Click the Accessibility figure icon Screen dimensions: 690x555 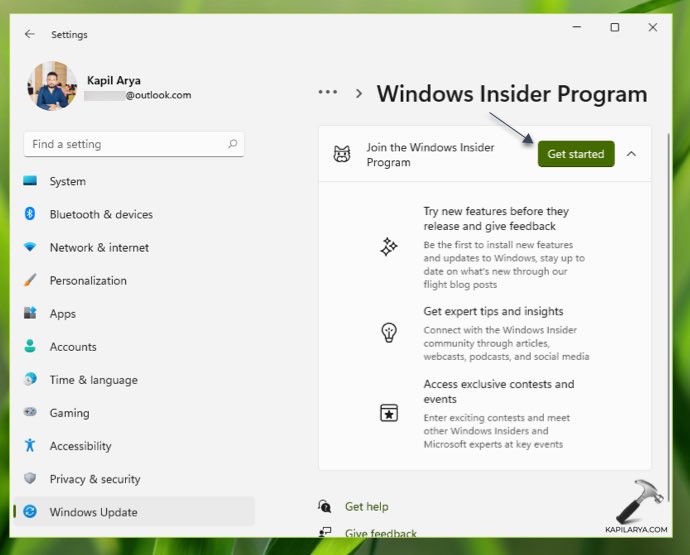(x=30, y=445)
